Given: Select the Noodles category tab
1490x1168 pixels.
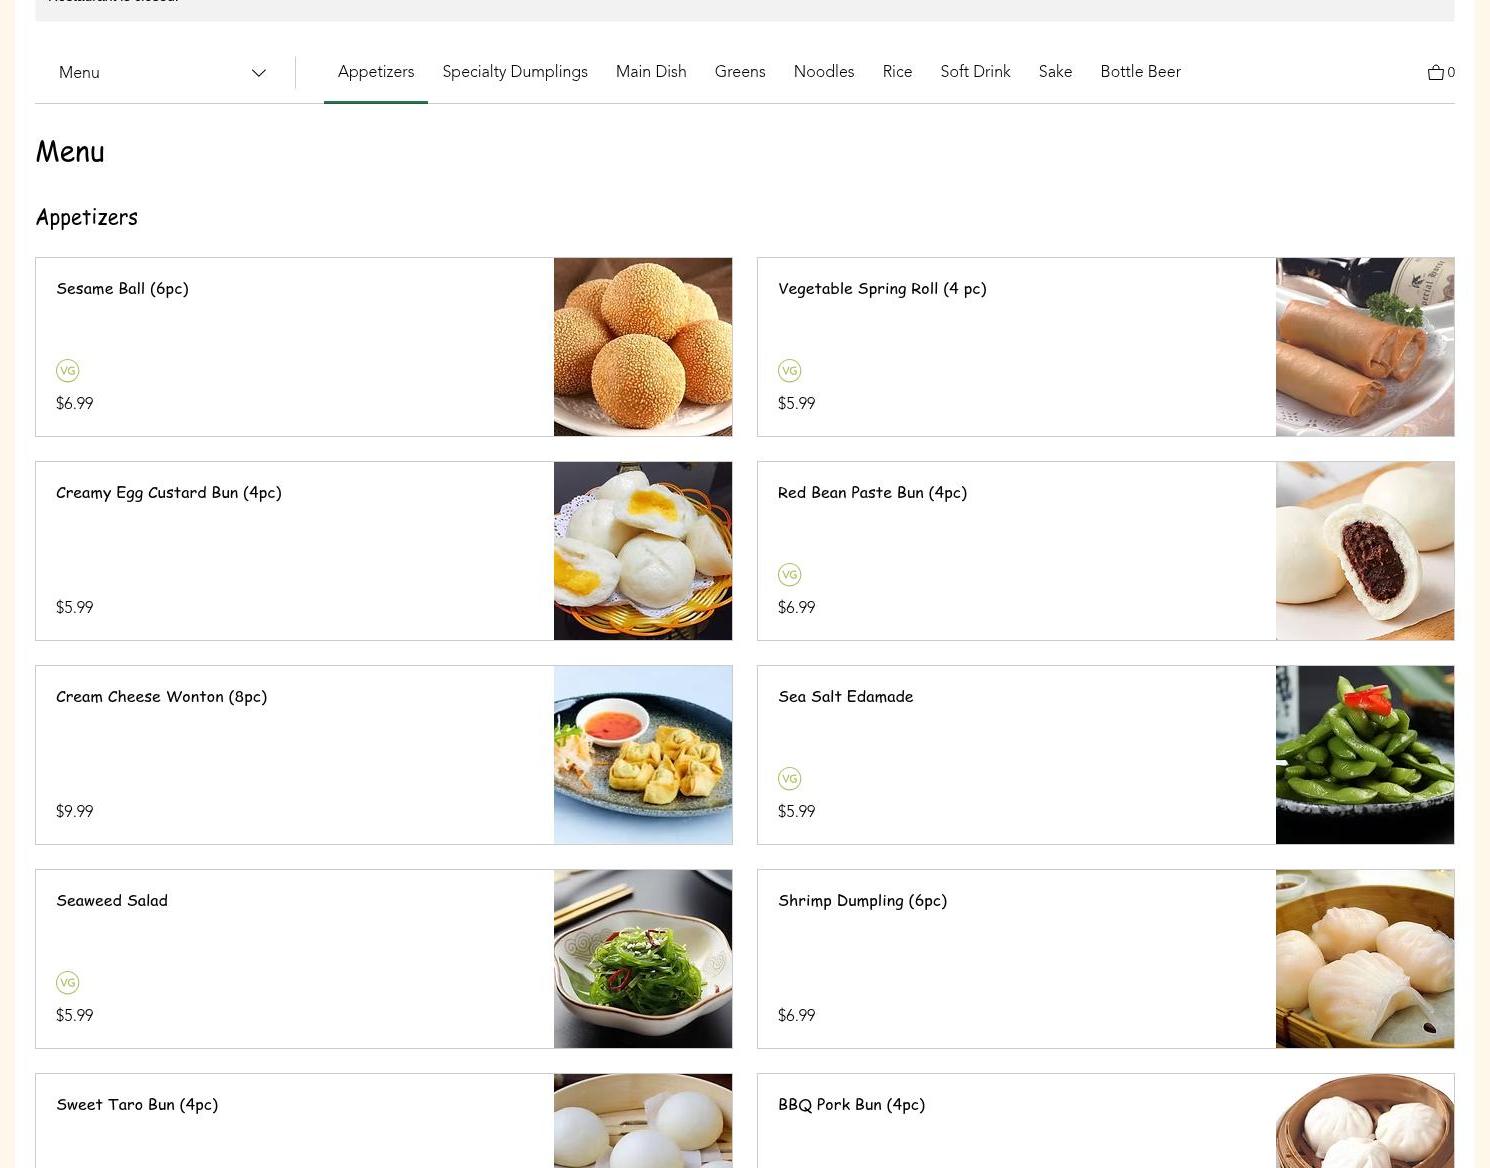Looking at the screenshot, I should tap(823, 72).
